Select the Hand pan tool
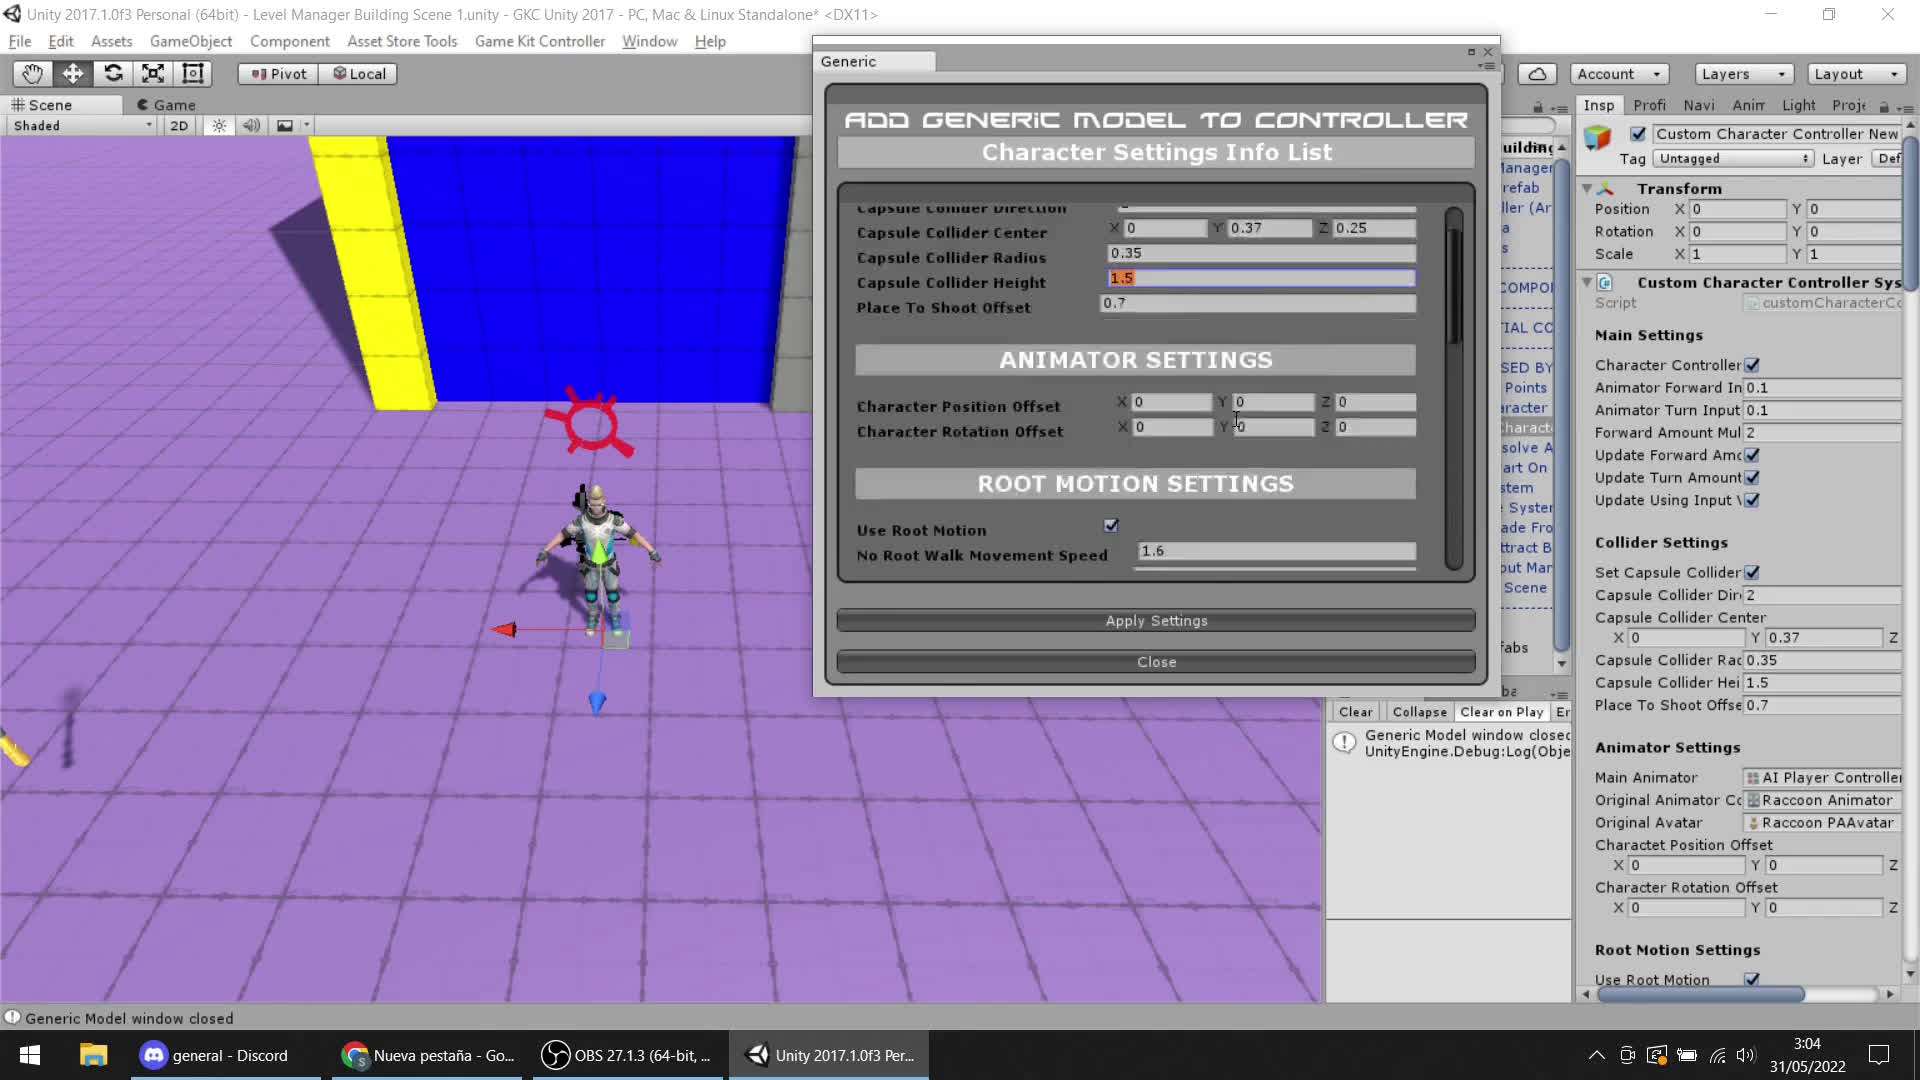 pyautogui.click(x=31, y=73)
